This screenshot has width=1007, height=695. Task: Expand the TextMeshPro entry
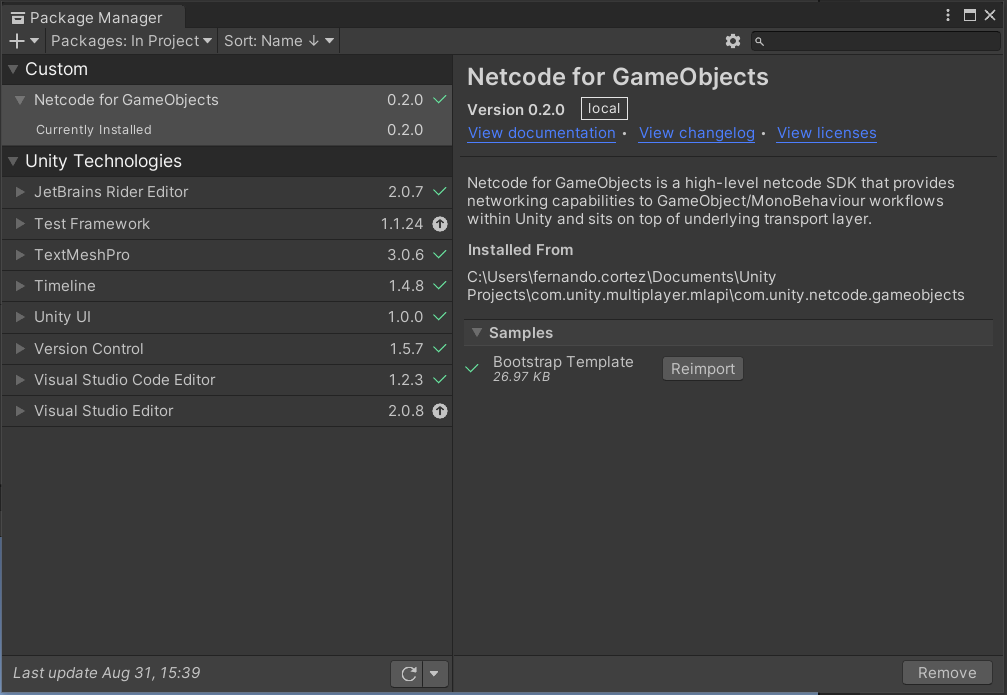pos(20,255)
